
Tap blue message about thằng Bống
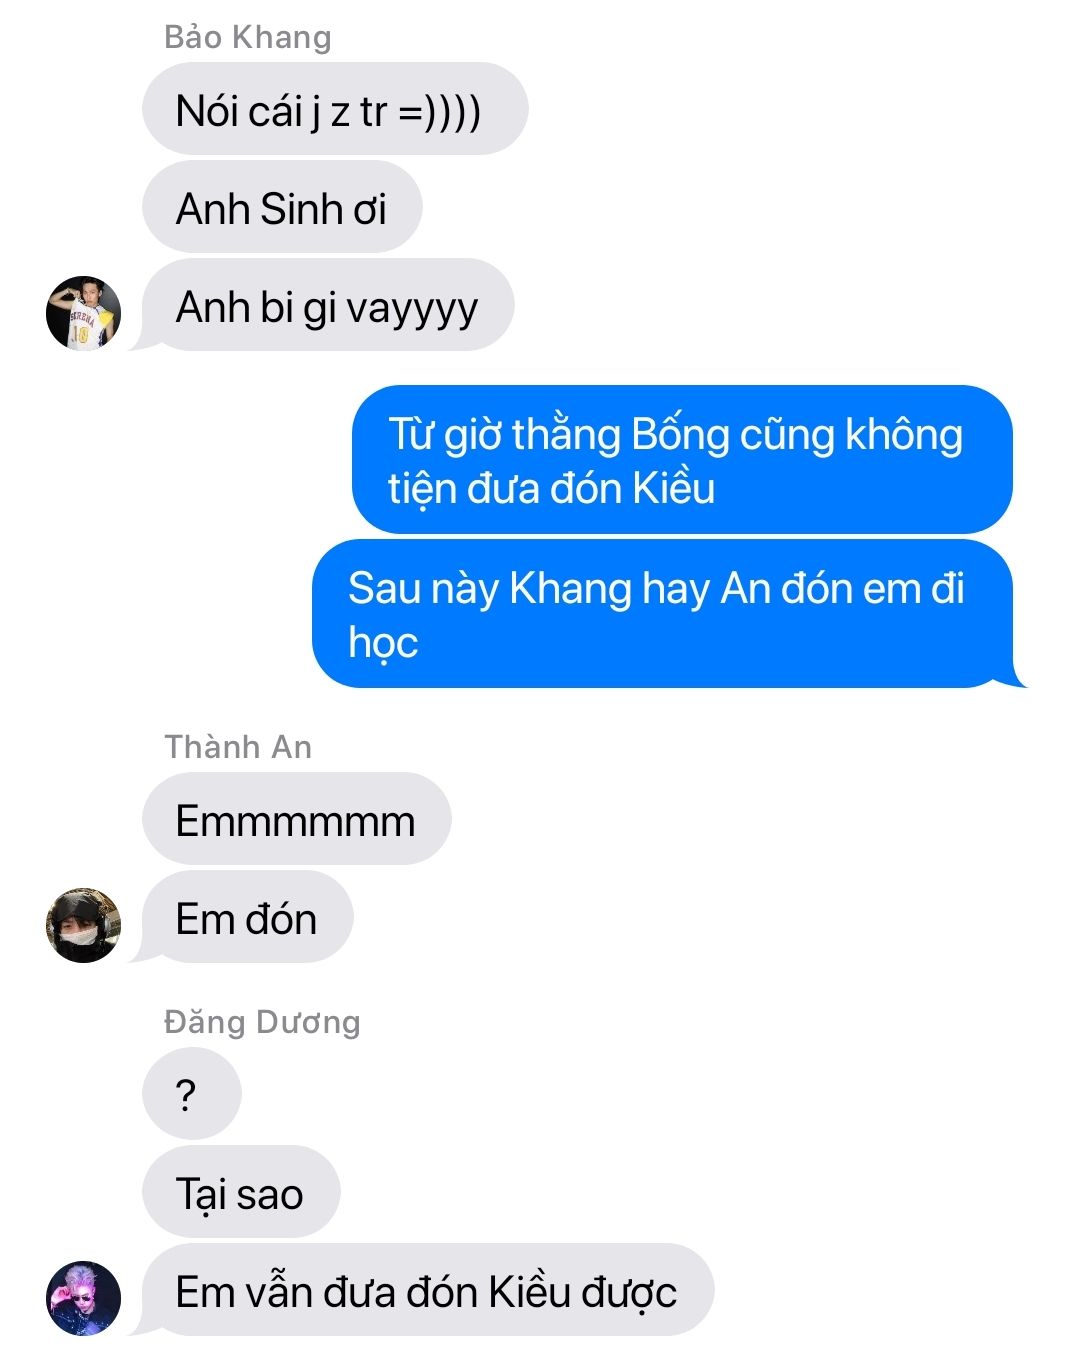tap(682, 460)
